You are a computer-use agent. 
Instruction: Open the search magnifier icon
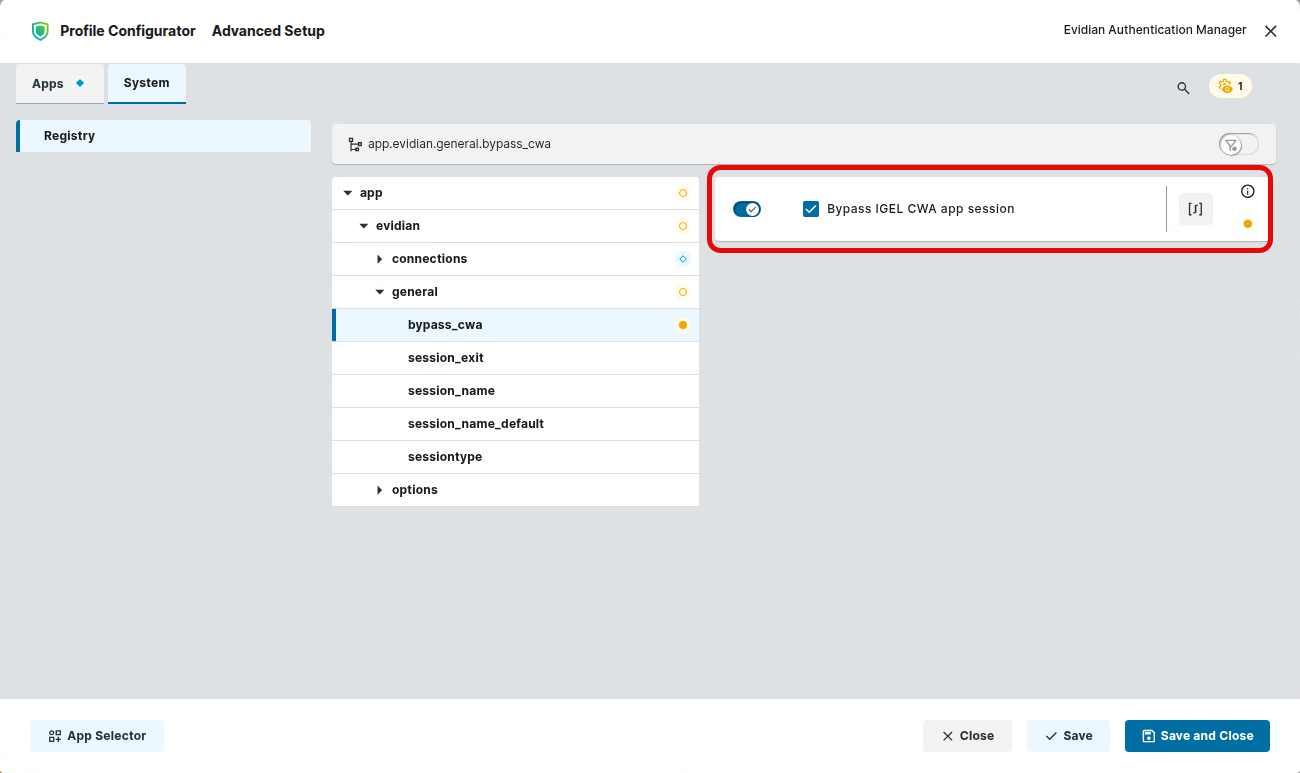[1183, 88]
